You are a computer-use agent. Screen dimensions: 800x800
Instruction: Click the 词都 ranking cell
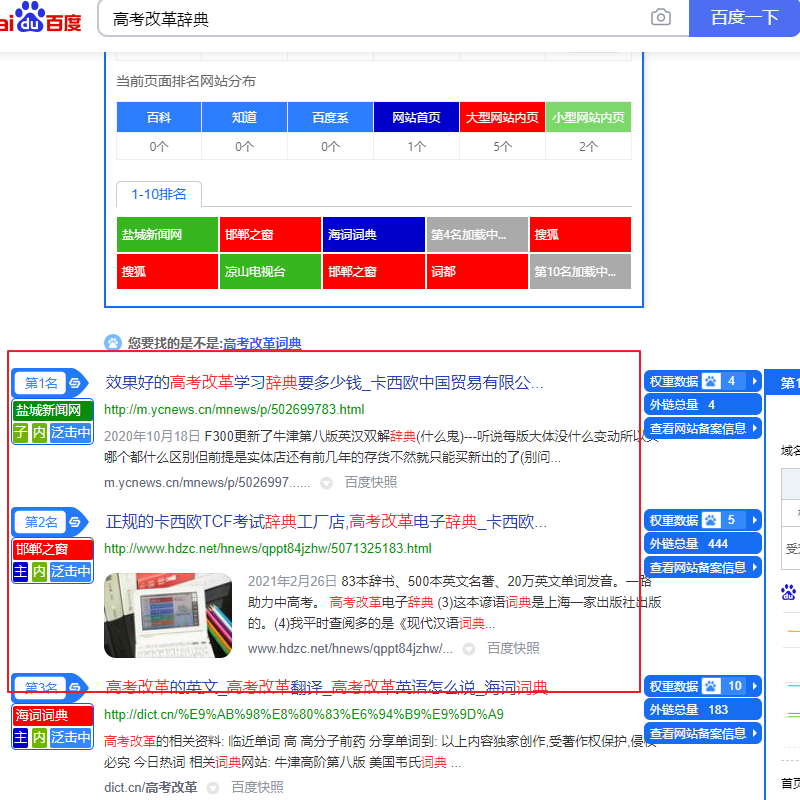point(477,271)
